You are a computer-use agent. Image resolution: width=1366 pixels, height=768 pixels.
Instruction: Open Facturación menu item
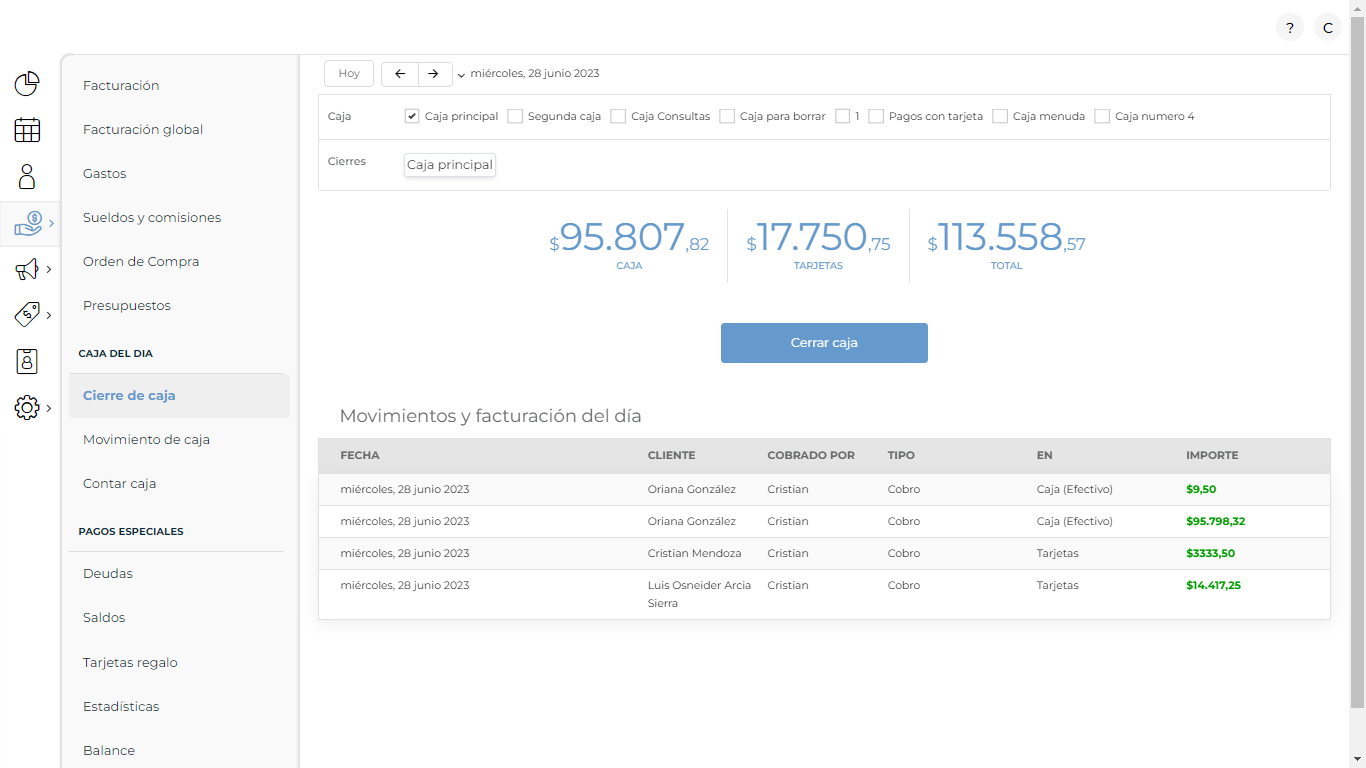(121, 86)
